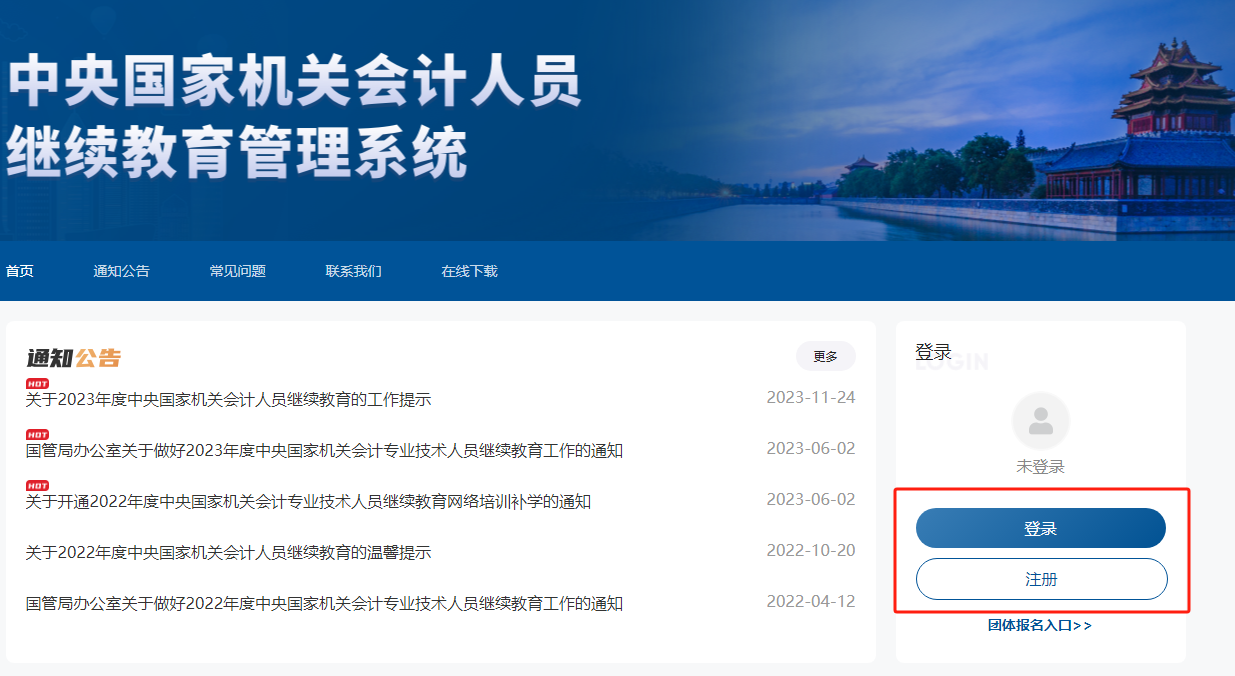Click the 登录 button to sign in
The height and width of the screenshot is (676, 1235).
[x=1040, y=527]
